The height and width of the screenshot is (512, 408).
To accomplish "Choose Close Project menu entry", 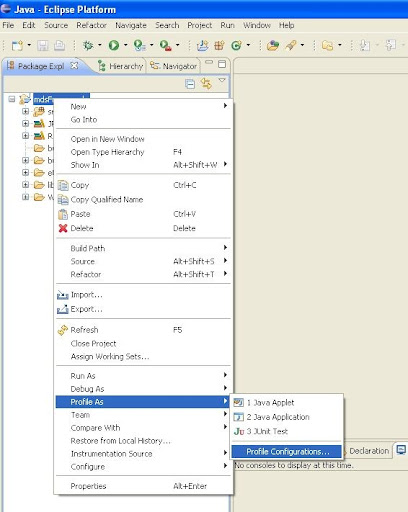I will point(143,344).
